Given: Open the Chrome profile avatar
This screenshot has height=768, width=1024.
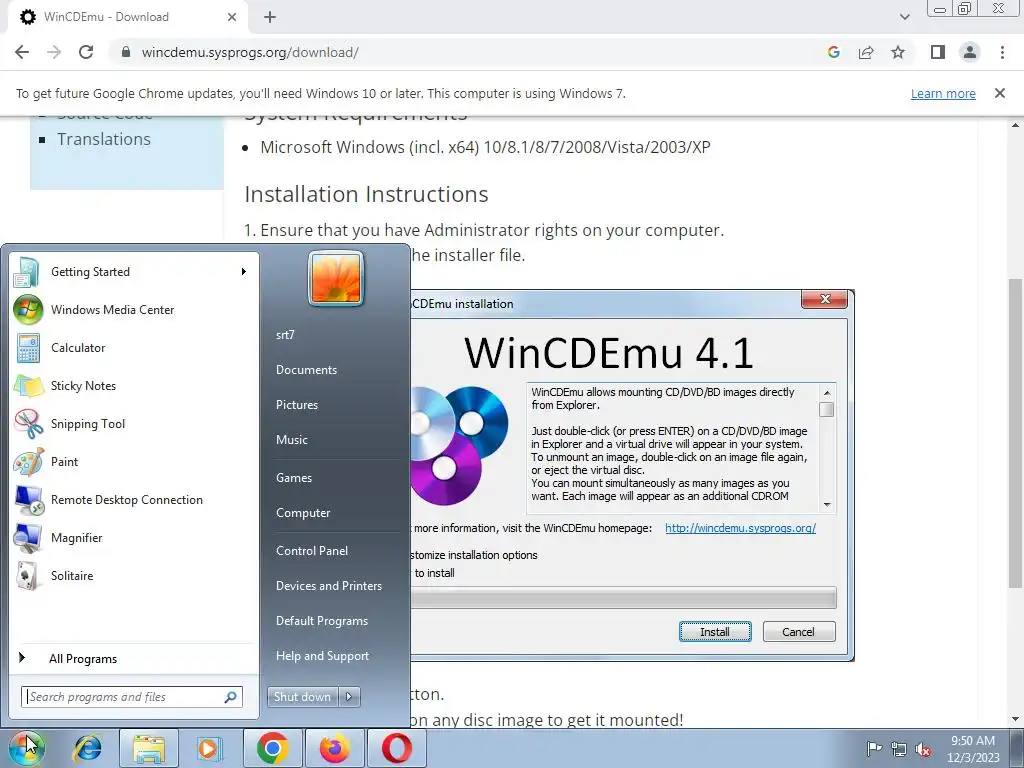Looking at the screenshot, I should pyautogui.click(x=970, y=52).
